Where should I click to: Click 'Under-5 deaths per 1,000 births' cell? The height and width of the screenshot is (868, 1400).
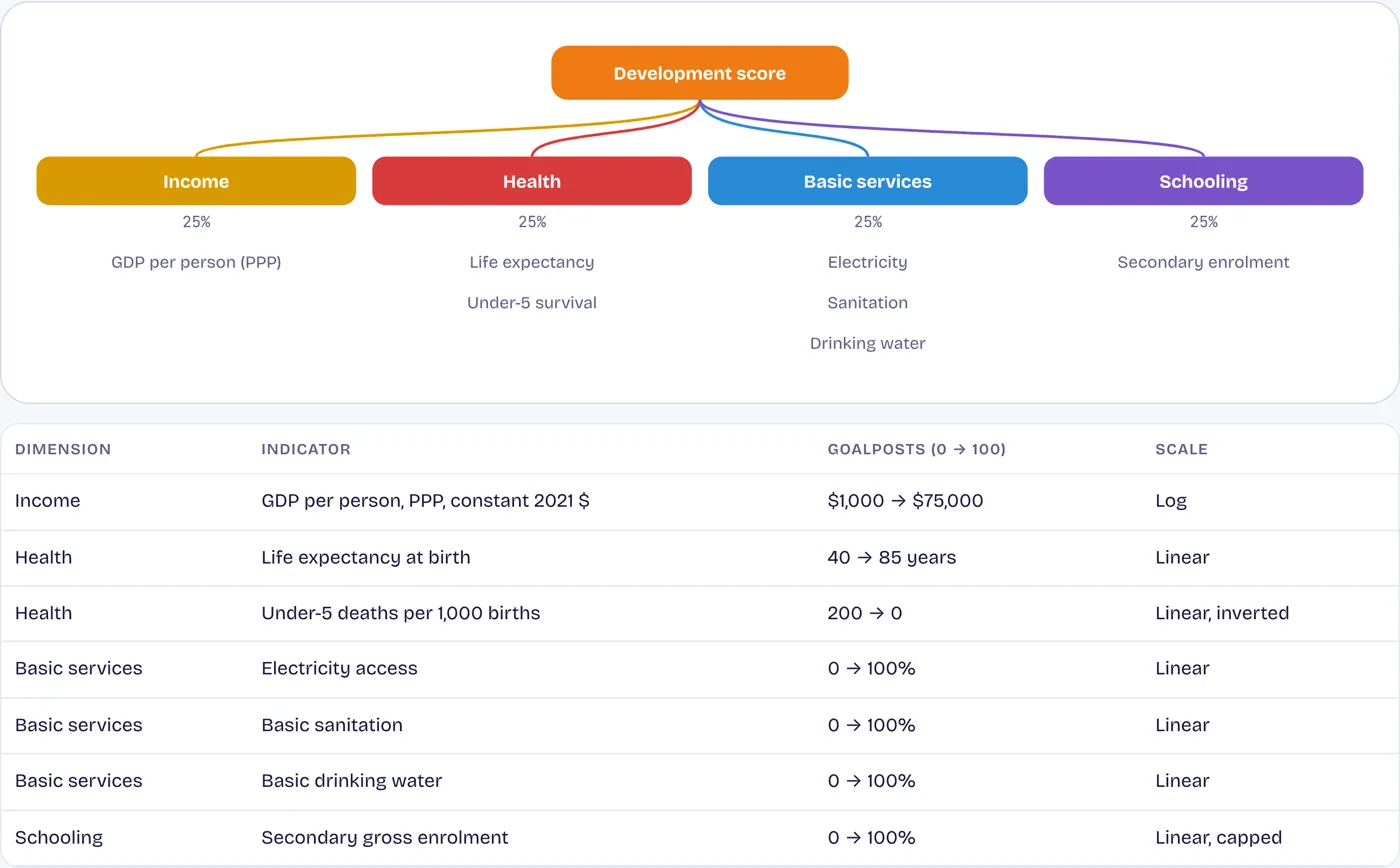(401, 613)
